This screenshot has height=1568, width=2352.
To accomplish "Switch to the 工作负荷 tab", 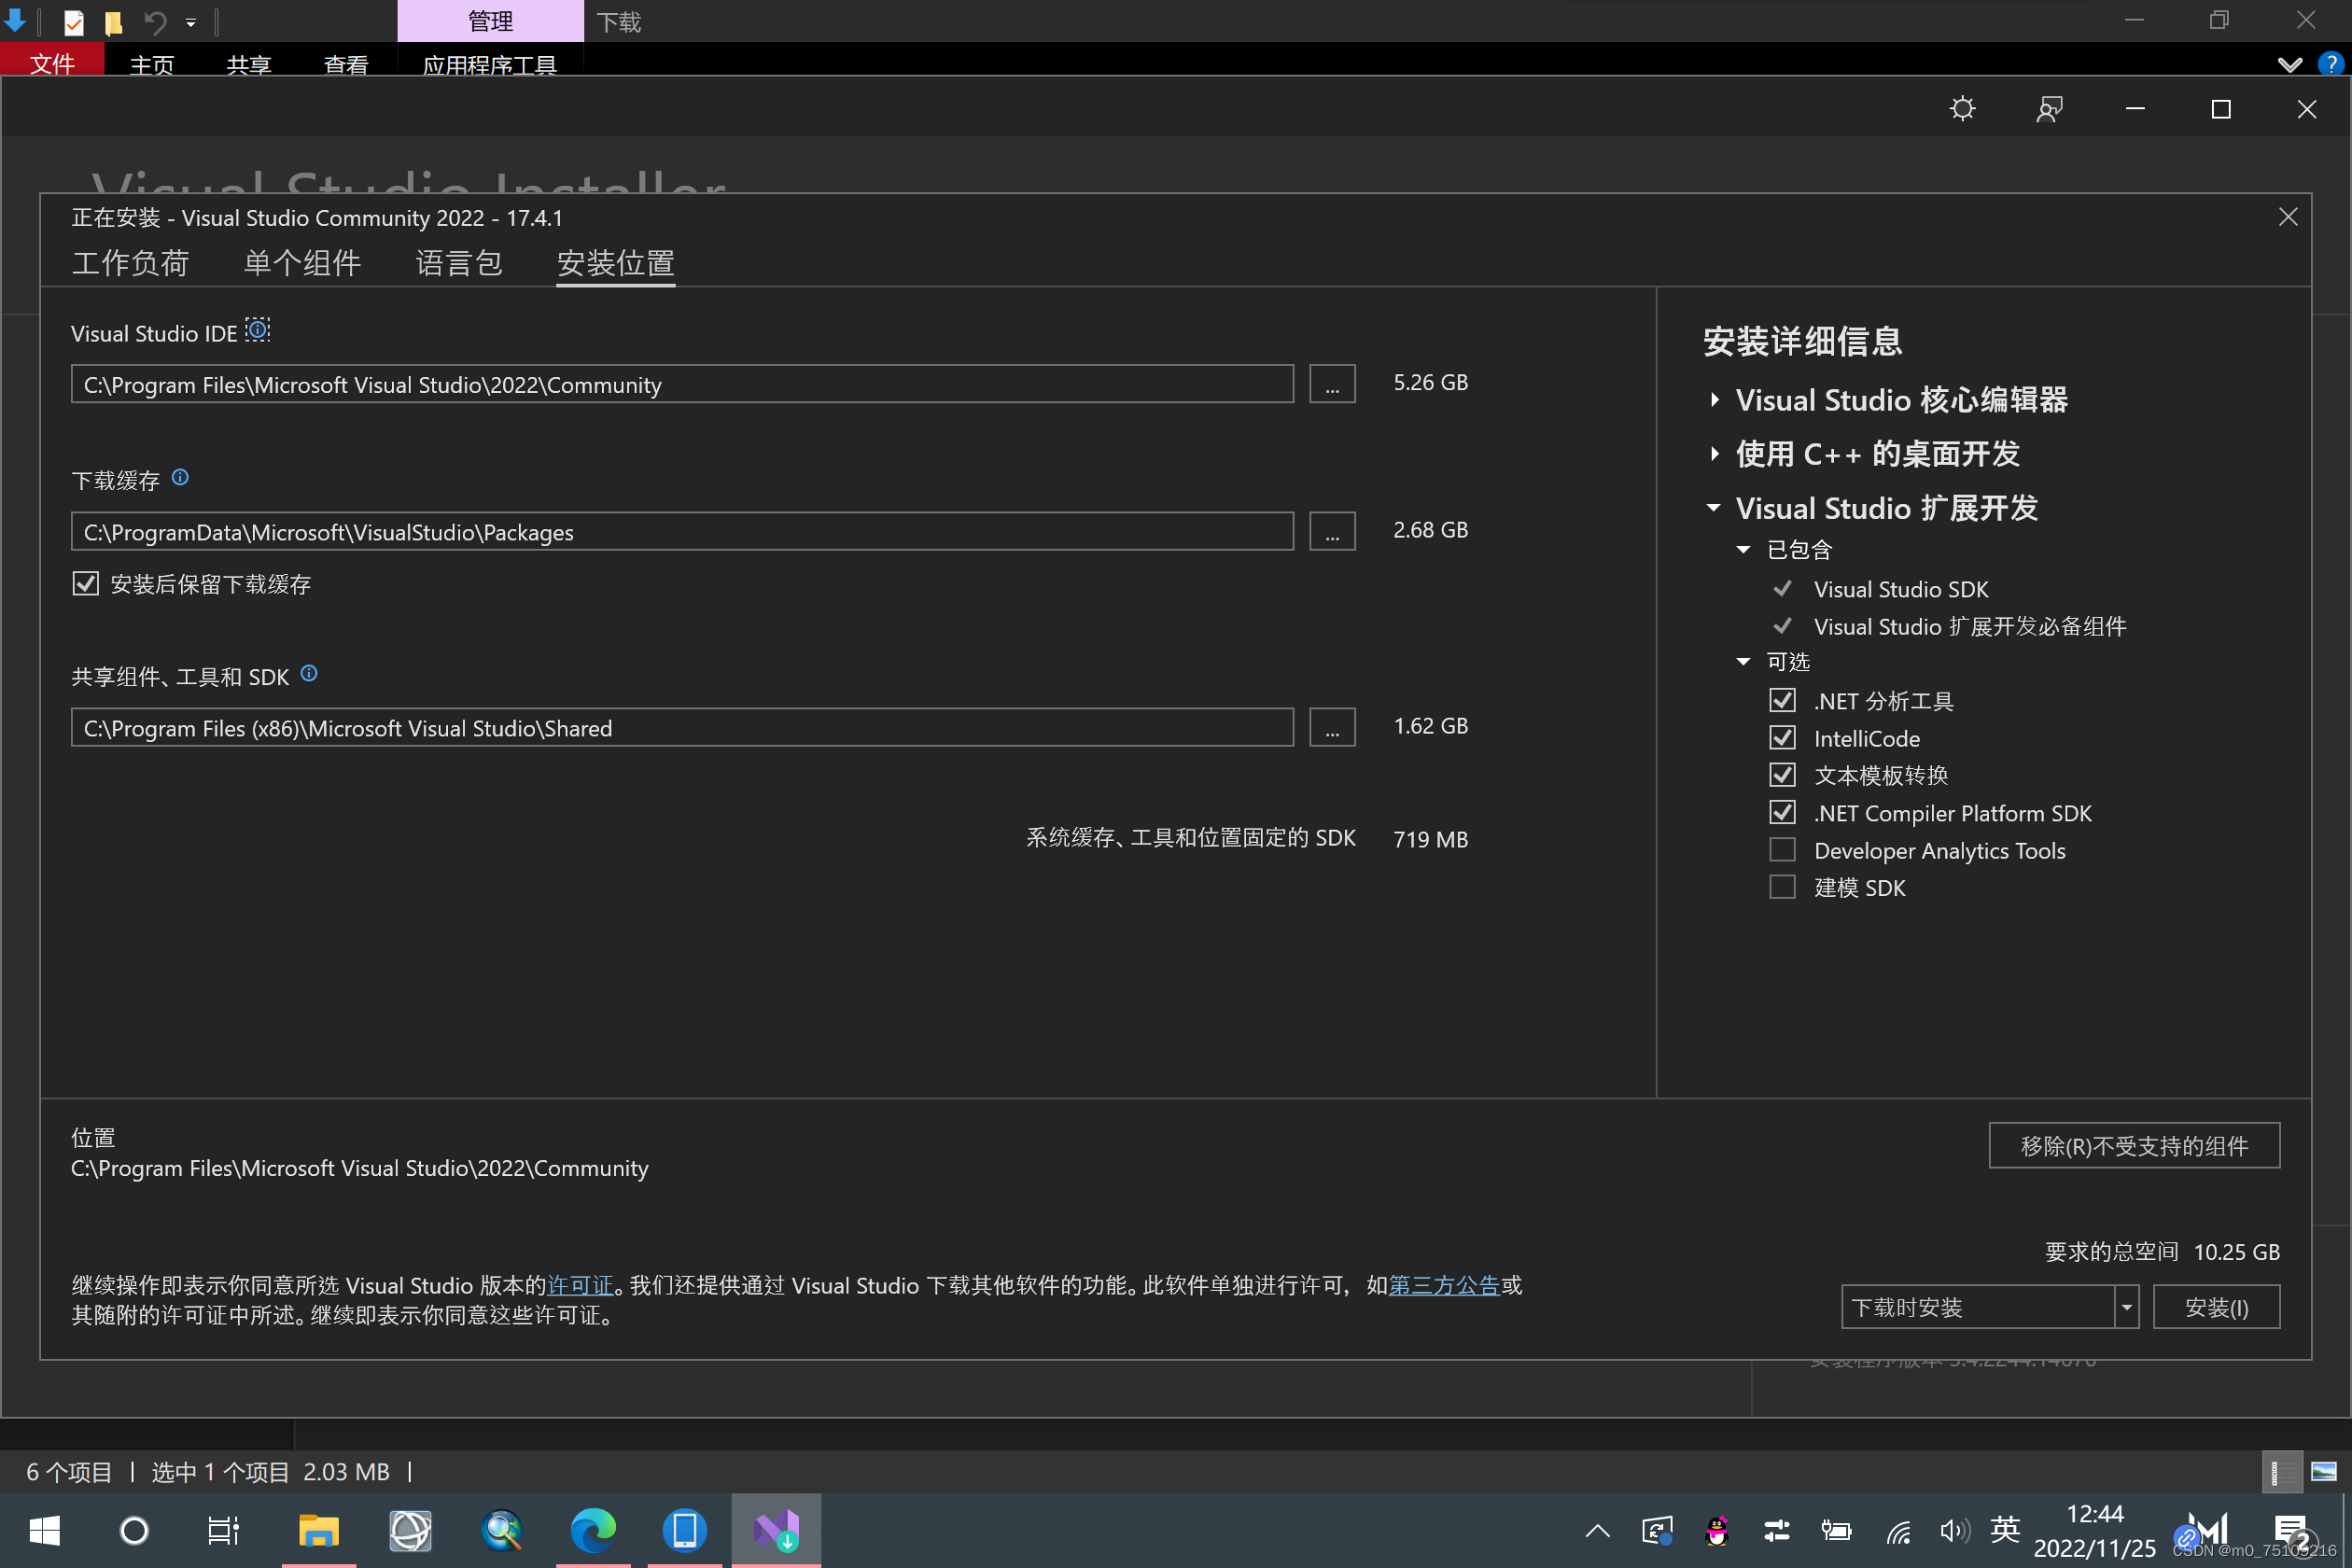I will tap(131, 263).
